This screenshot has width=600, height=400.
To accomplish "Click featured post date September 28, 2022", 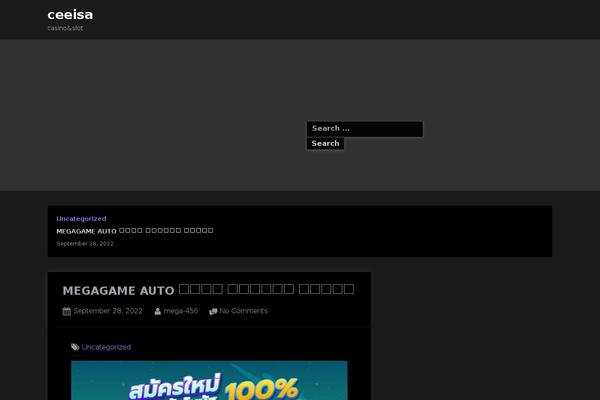I will (85, 243).
